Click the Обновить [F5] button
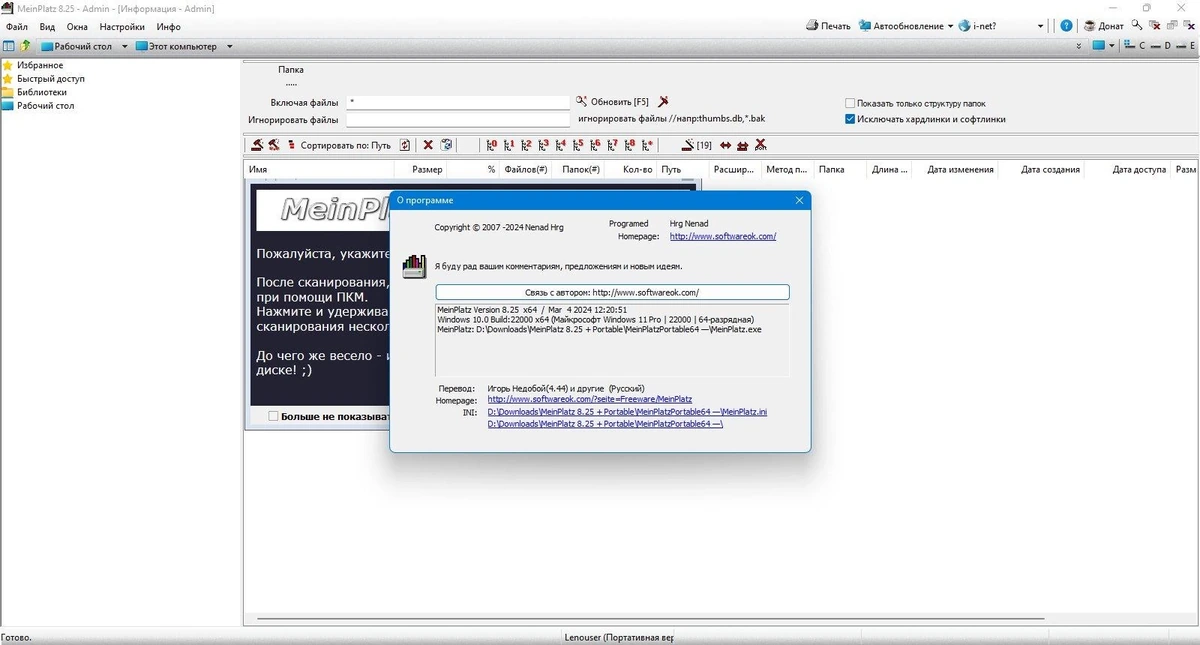1200x645 pixels. pyautogui.click(x=612, y=102)
